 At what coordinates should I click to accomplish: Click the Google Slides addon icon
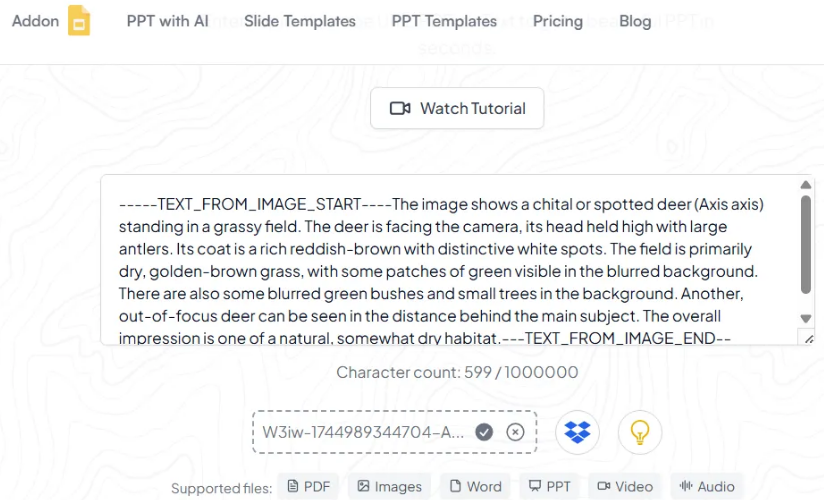[79, 21]
